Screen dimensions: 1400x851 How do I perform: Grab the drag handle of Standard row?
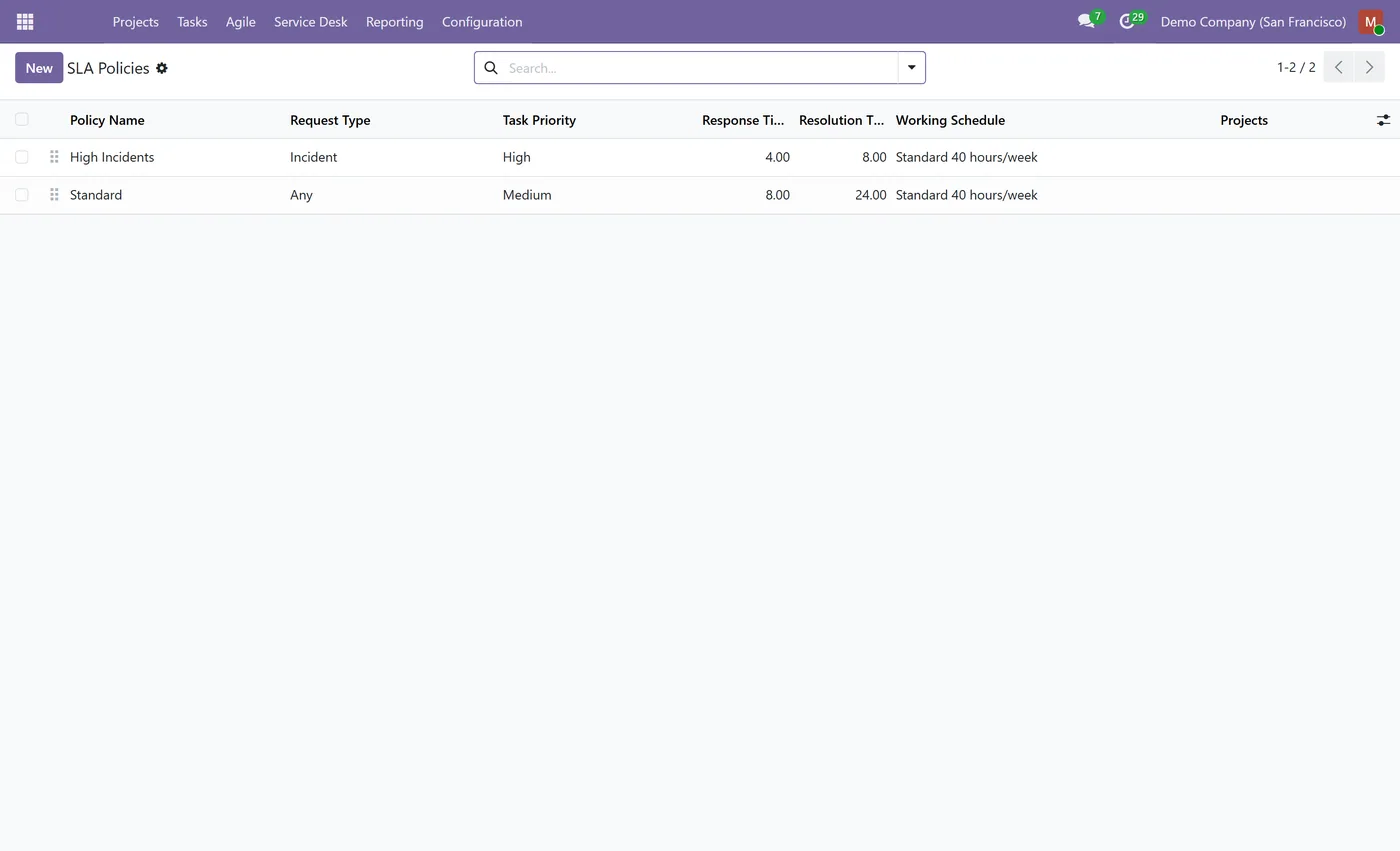point(54,195)
